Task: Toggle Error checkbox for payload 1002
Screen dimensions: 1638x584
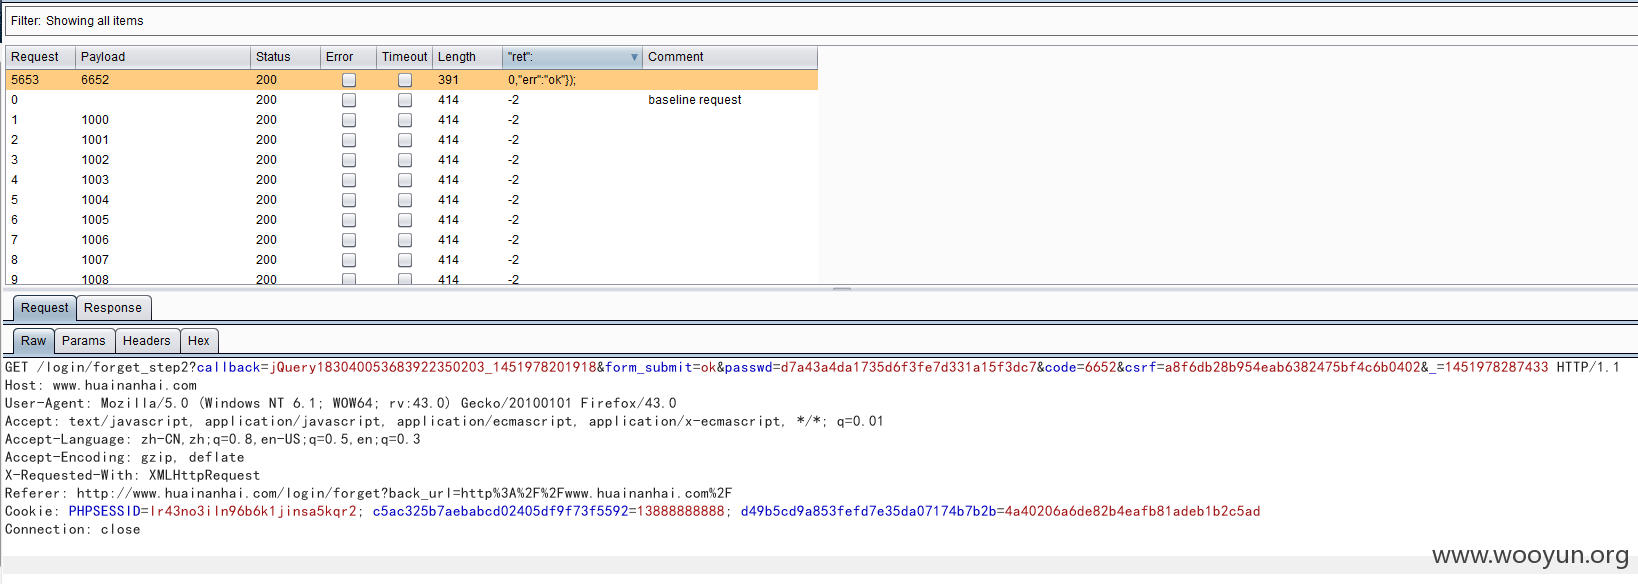Action: (349, 160)
